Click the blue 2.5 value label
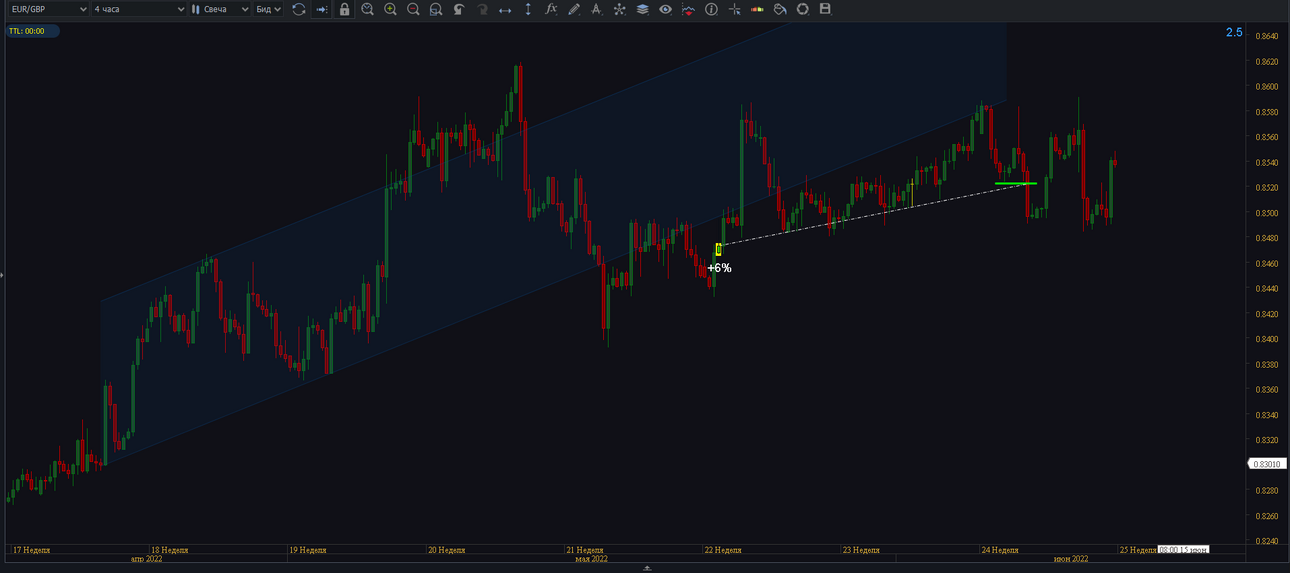The height and width of the screenshot is (573, 1290). 1234,32
